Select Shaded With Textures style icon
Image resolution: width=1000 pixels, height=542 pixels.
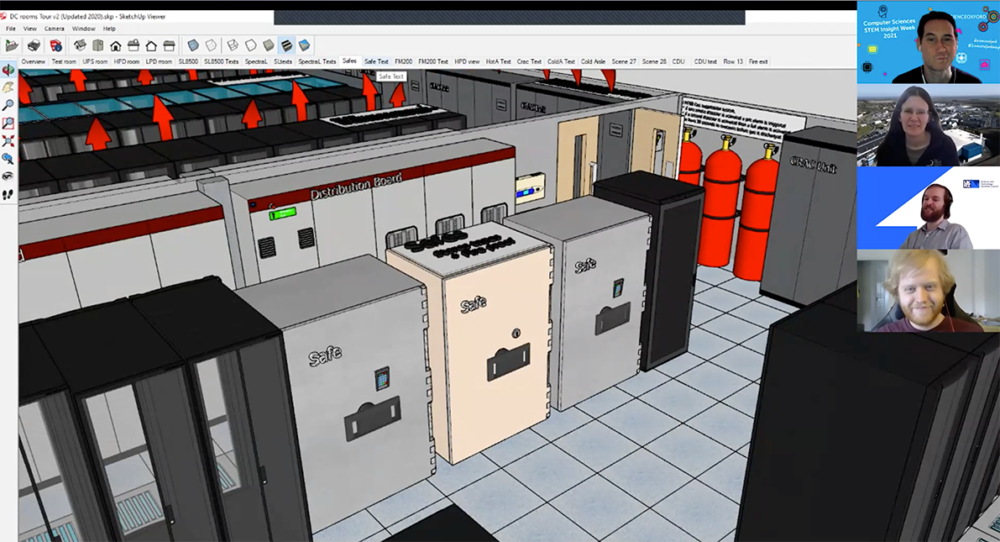(x=286, y=45)
